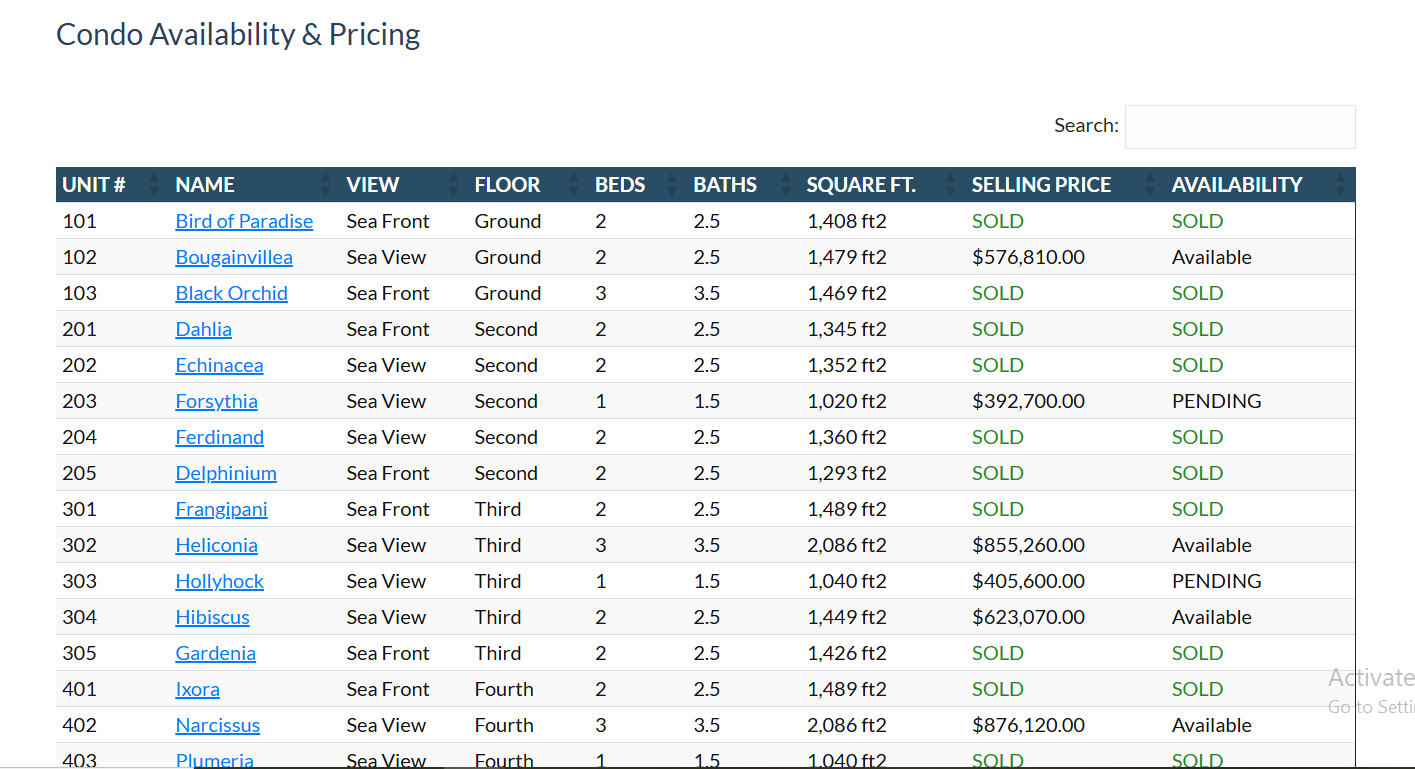Open the Frangipani unit link
The height and width of the screenshot is (769, 1415).
221,509
